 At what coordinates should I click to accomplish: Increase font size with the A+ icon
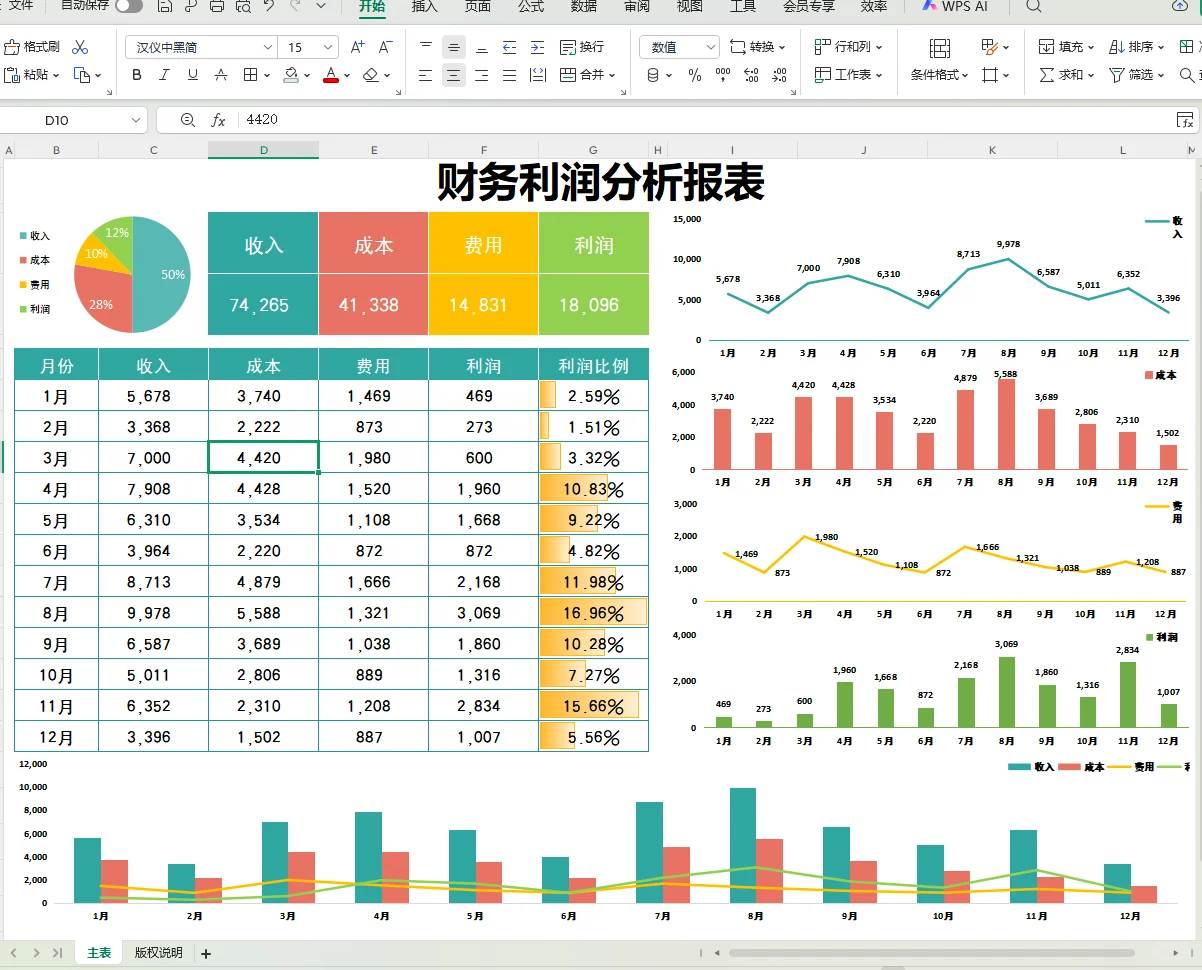click(358, 47)
